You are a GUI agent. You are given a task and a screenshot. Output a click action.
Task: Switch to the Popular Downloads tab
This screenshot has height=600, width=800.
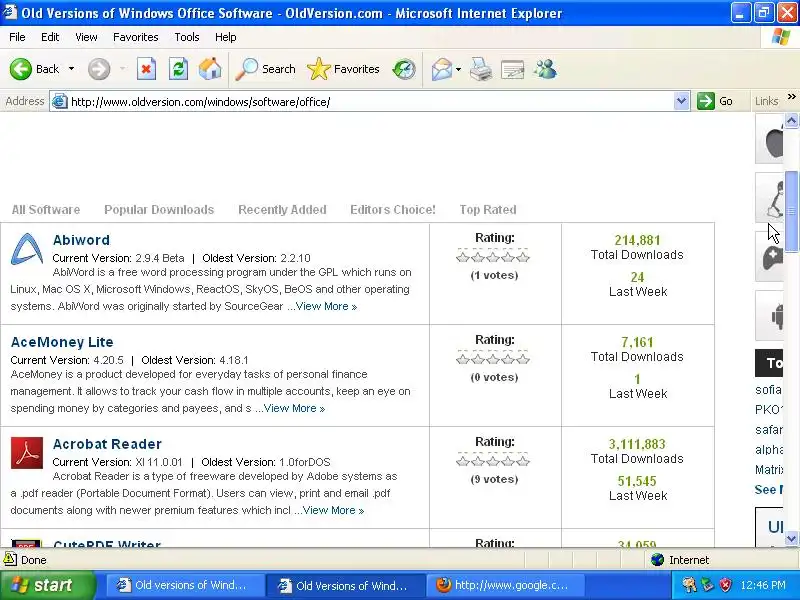[159, 210]
